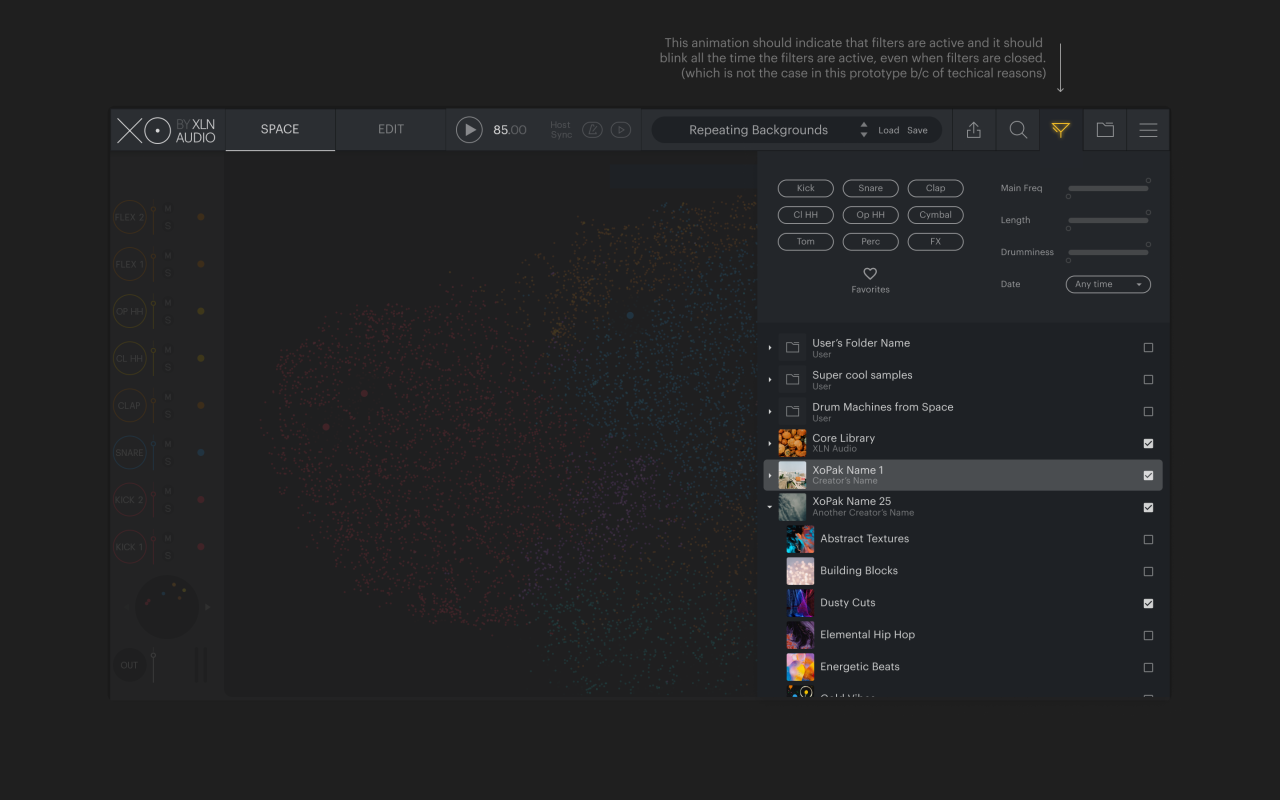This screenshot has width=1280, height=800.
Task: Enable the User's Folder Name checkbox
Action: tap(1148, 348)
